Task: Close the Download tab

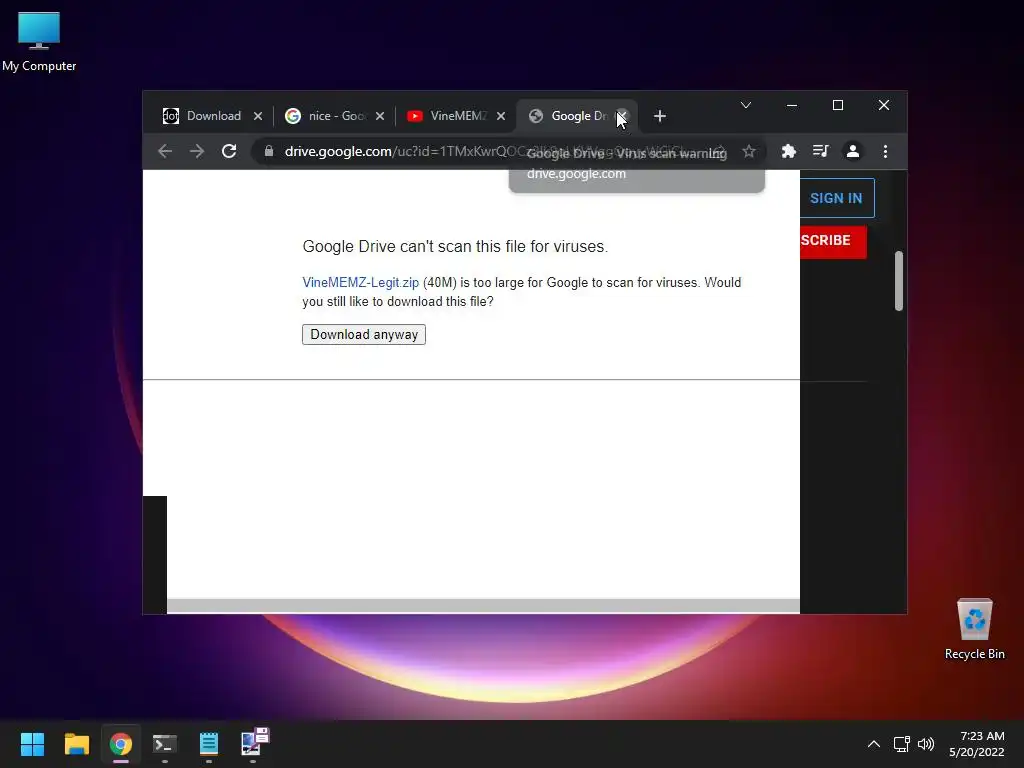Action: tap(258, 116)
